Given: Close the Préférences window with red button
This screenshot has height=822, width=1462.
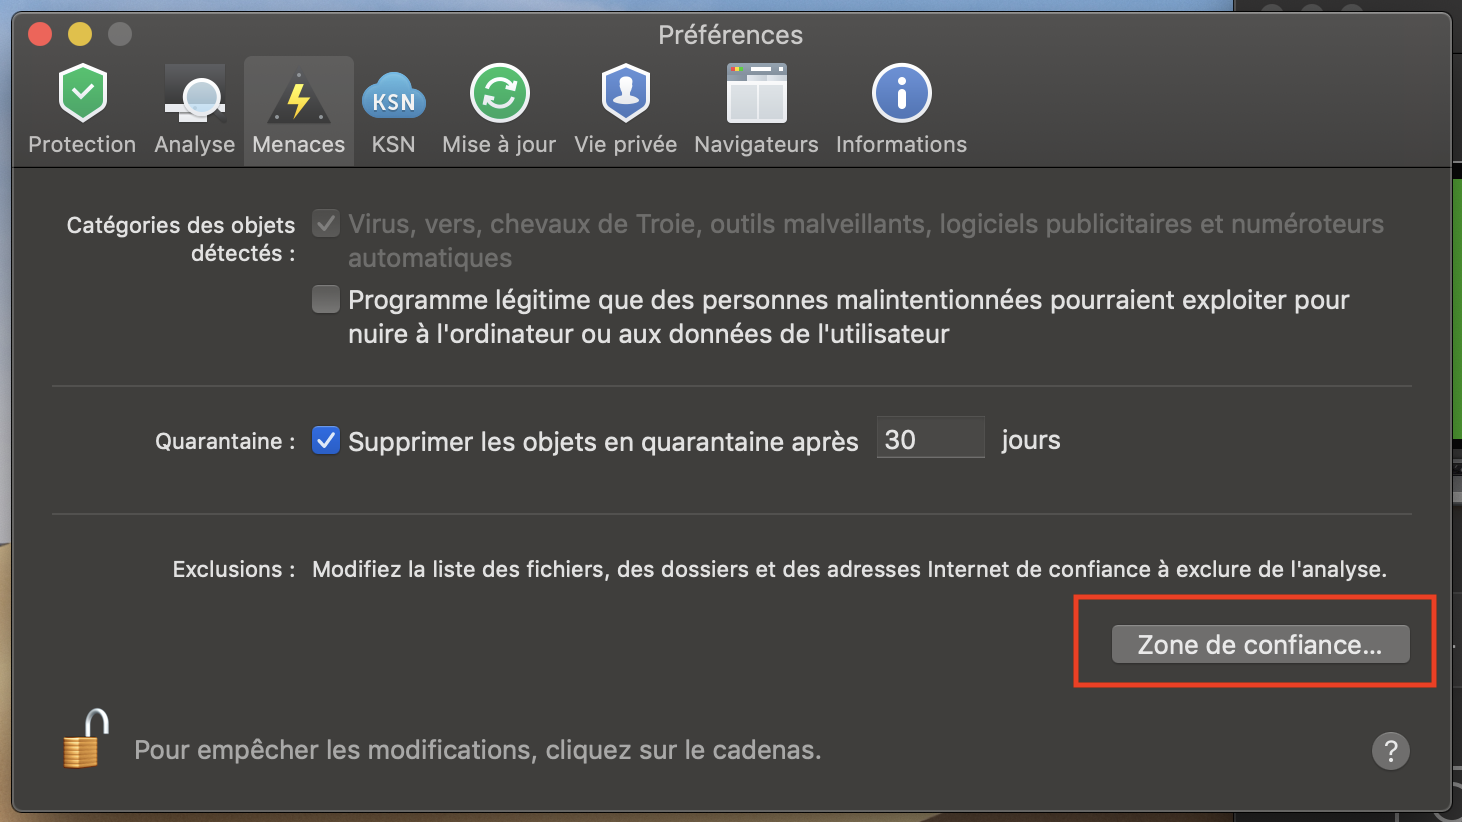Looking at the screenshot, I should [x=40, y=34].
